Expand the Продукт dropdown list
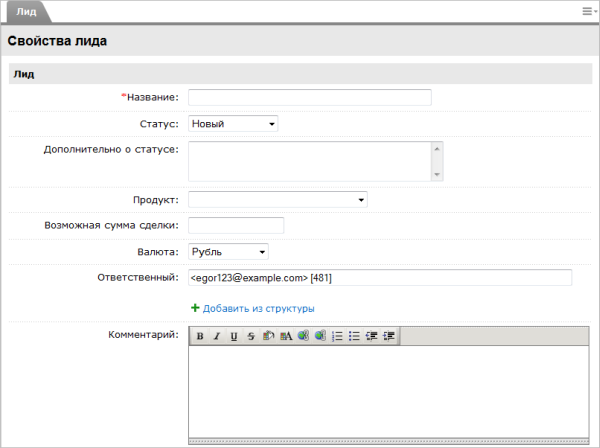This screenshot has height=448, width=600. tap(277, 200)
